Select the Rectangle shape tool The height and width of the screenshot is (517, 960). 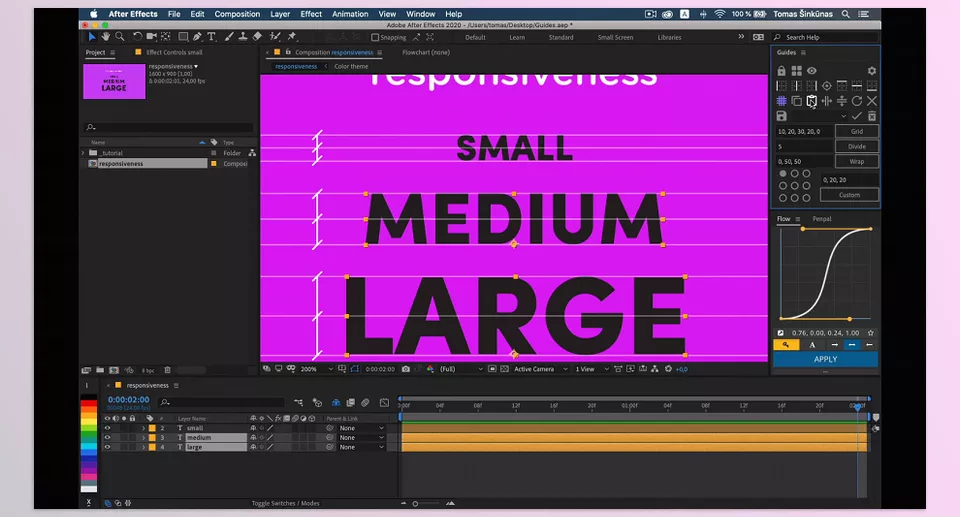pos(183,37)
